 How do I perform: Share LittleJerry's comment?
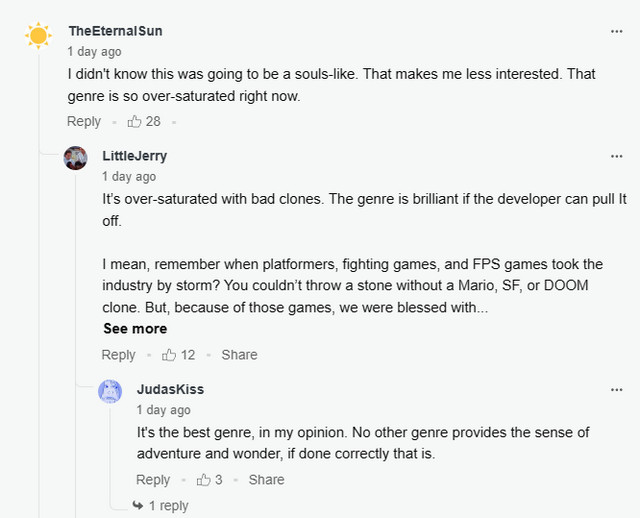[240, 355]
